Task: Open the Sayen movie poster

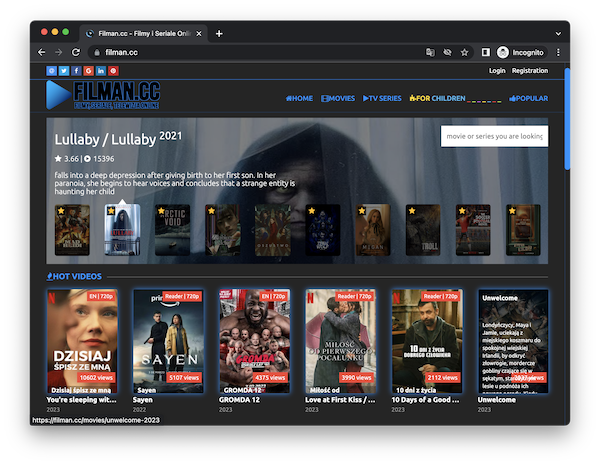Action: [x=168, y=341]
